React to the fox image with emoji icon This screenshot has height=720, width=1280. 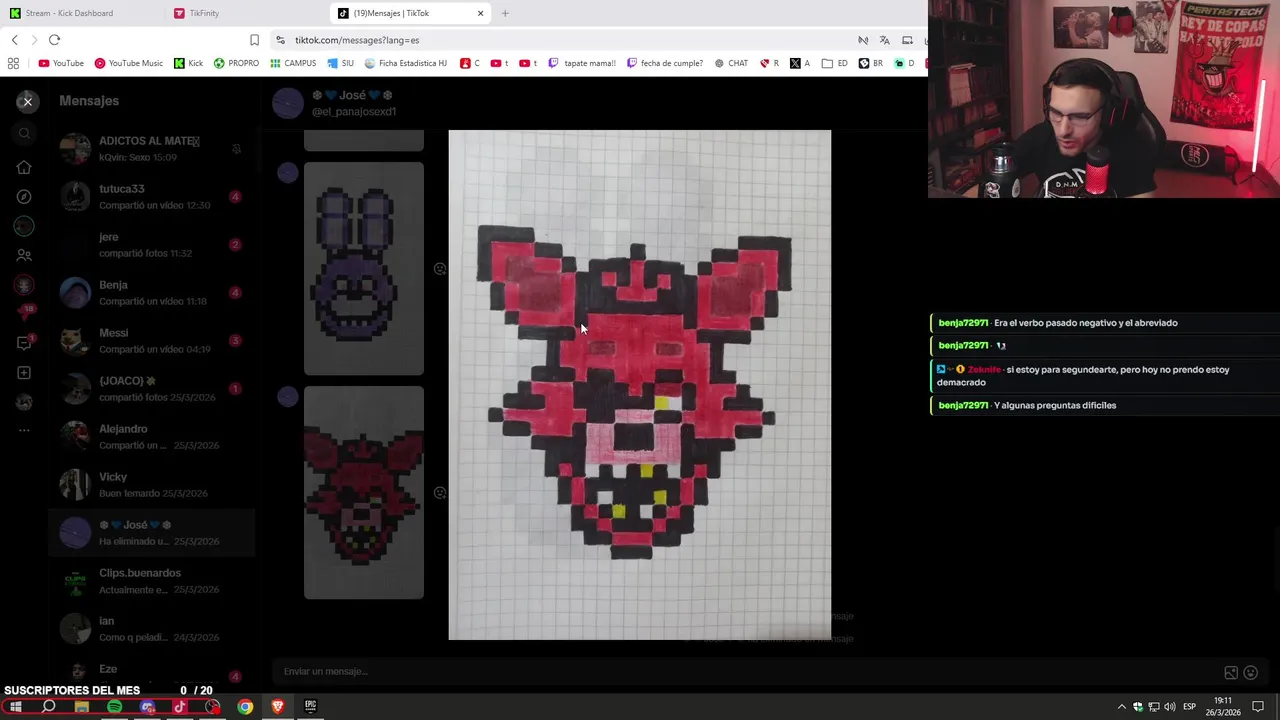point(440,493)
